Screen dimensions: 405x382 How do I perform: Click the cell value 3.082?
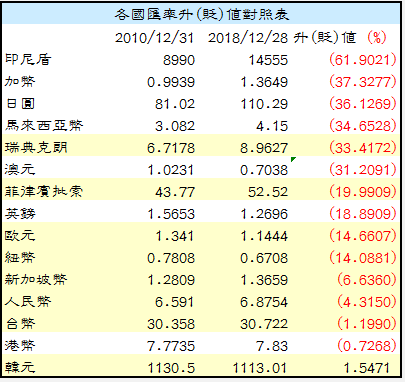[175, 126]
